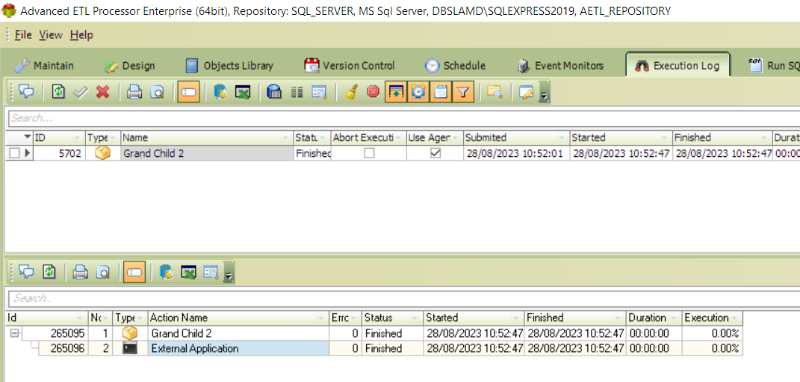800x382 pixels.
Task: Collapse the tree node for Id 265095
Action: tap(14, 334)
